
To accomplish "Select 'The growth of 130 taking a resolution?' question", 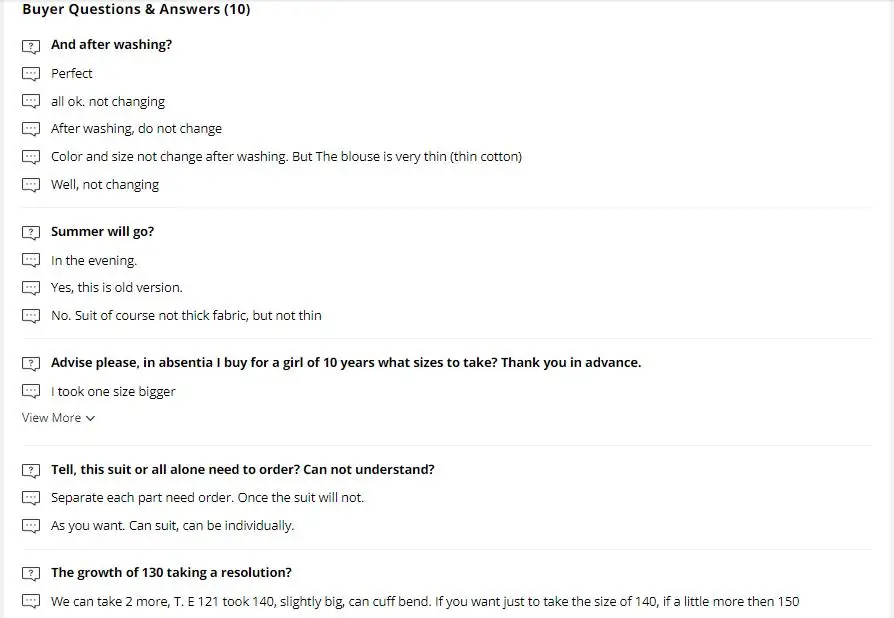I will 171,573.
